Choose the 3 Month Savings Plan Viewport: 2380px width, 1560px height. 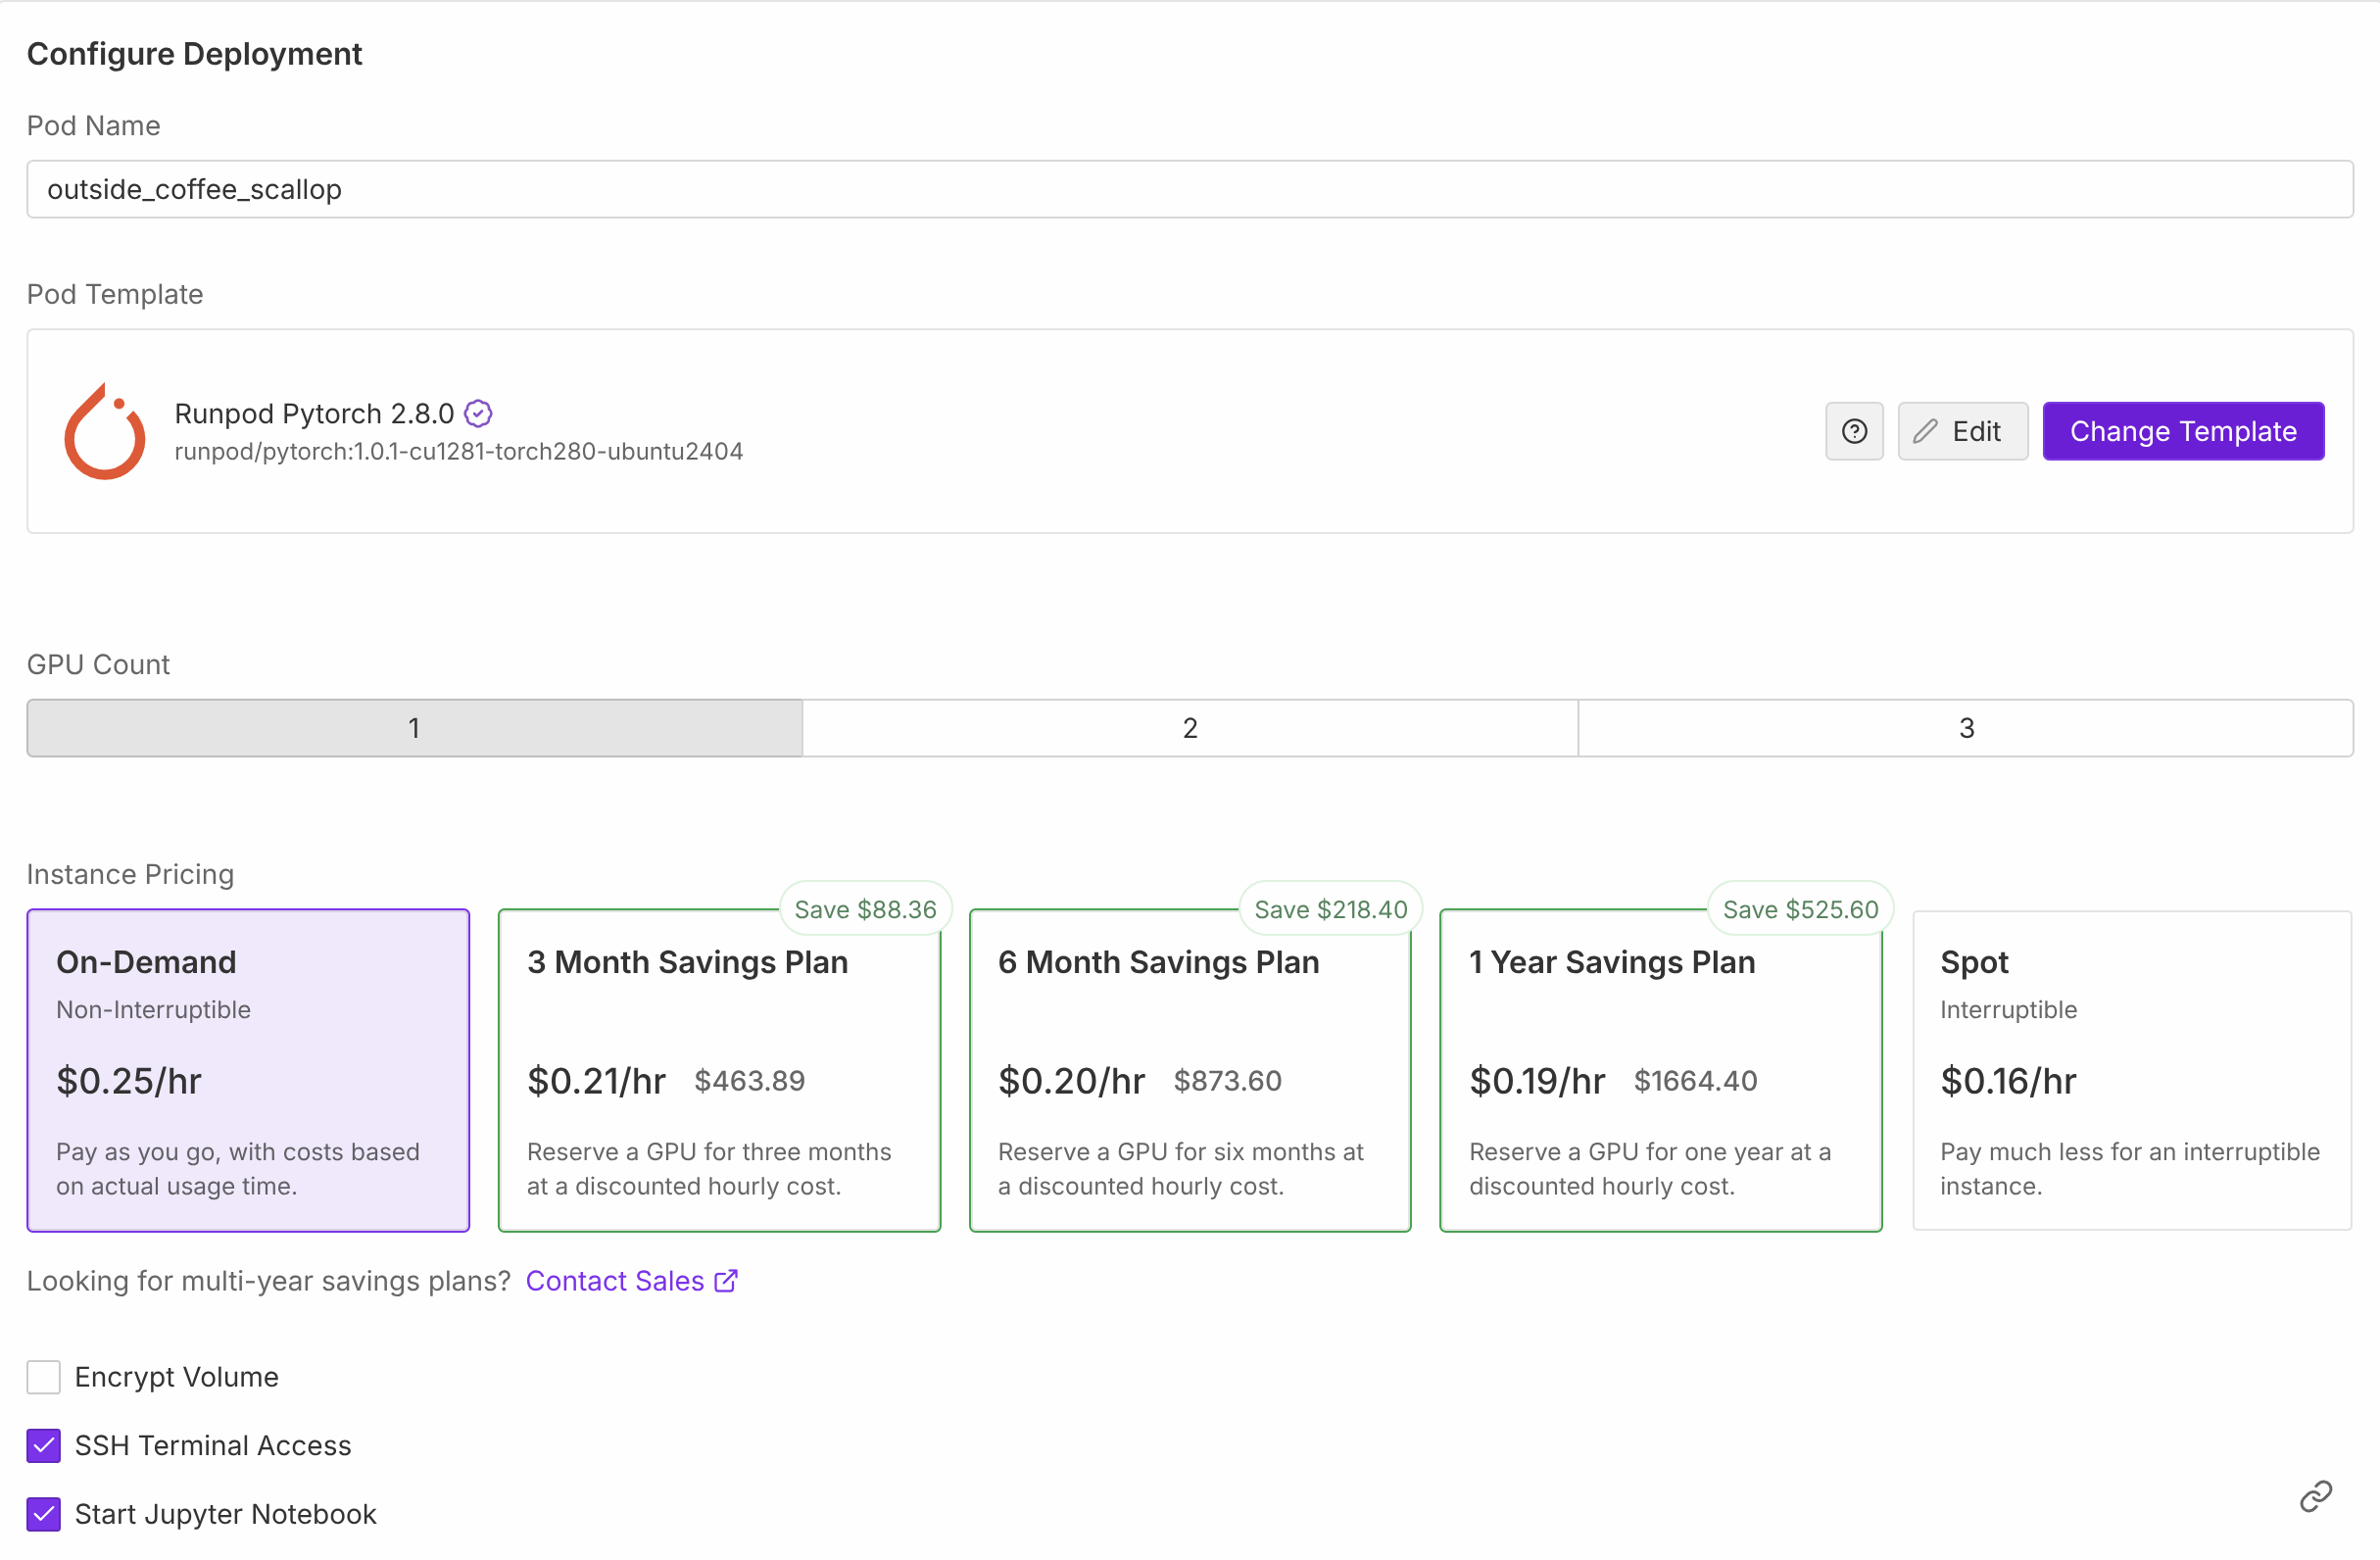pos(719,1070)
